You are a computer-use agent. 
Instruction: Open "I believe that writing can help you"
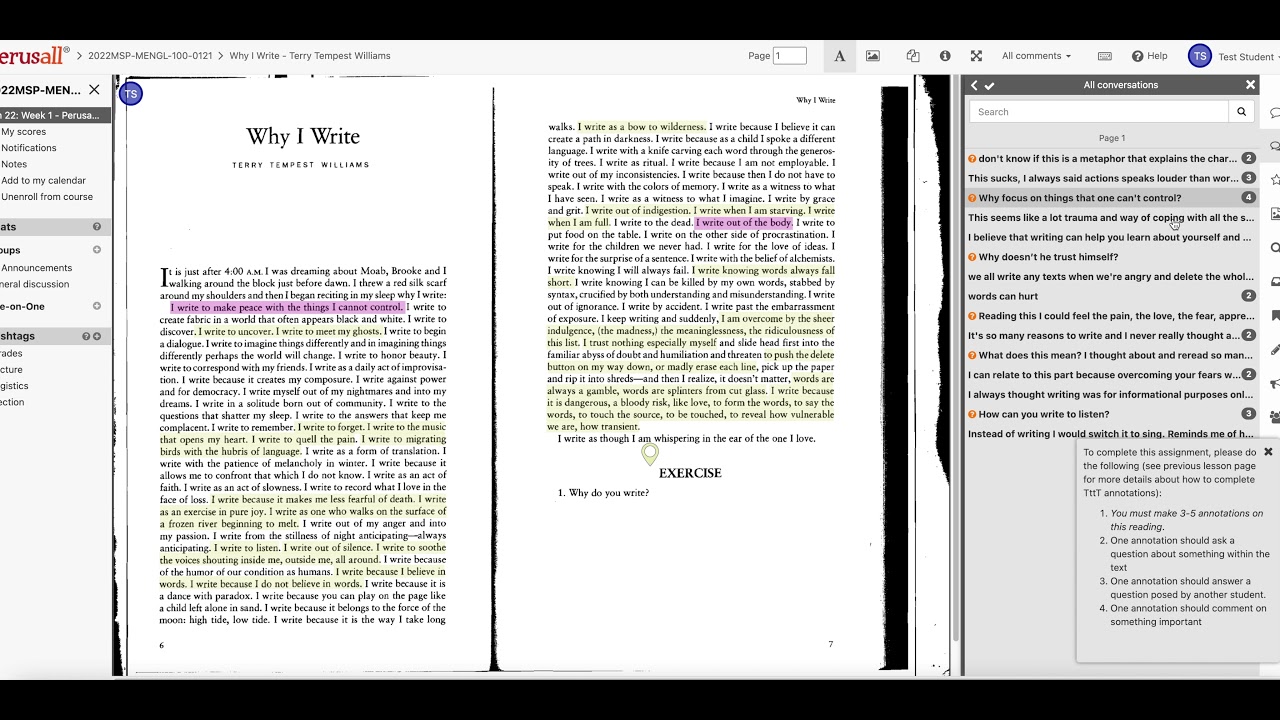tap(1111, 237)
